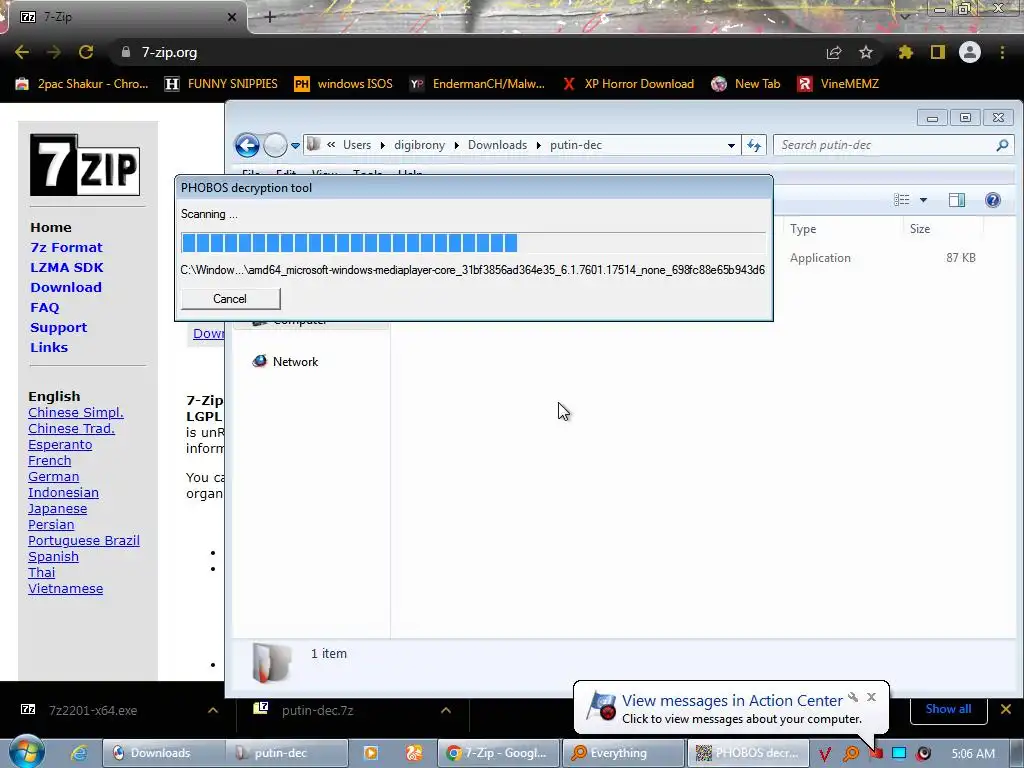This screenshot has height=768, width=1024.
Task: Refresh the putin-dec folder
Action: (754, 146)
